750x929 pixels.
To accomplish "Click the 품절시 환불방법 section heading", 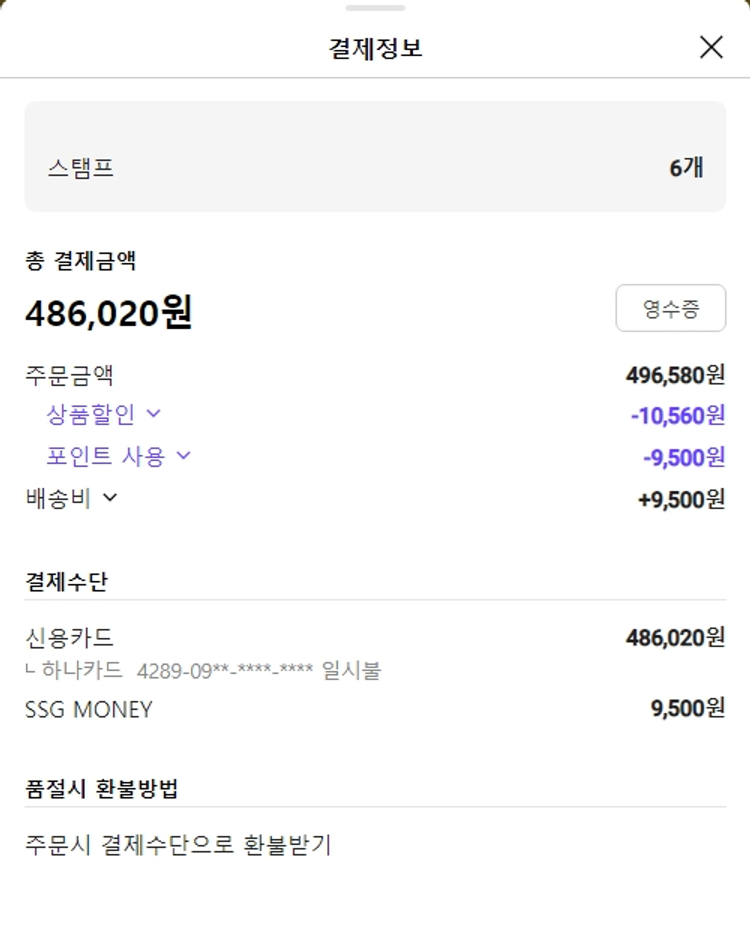I will click(x=101, y=788).
